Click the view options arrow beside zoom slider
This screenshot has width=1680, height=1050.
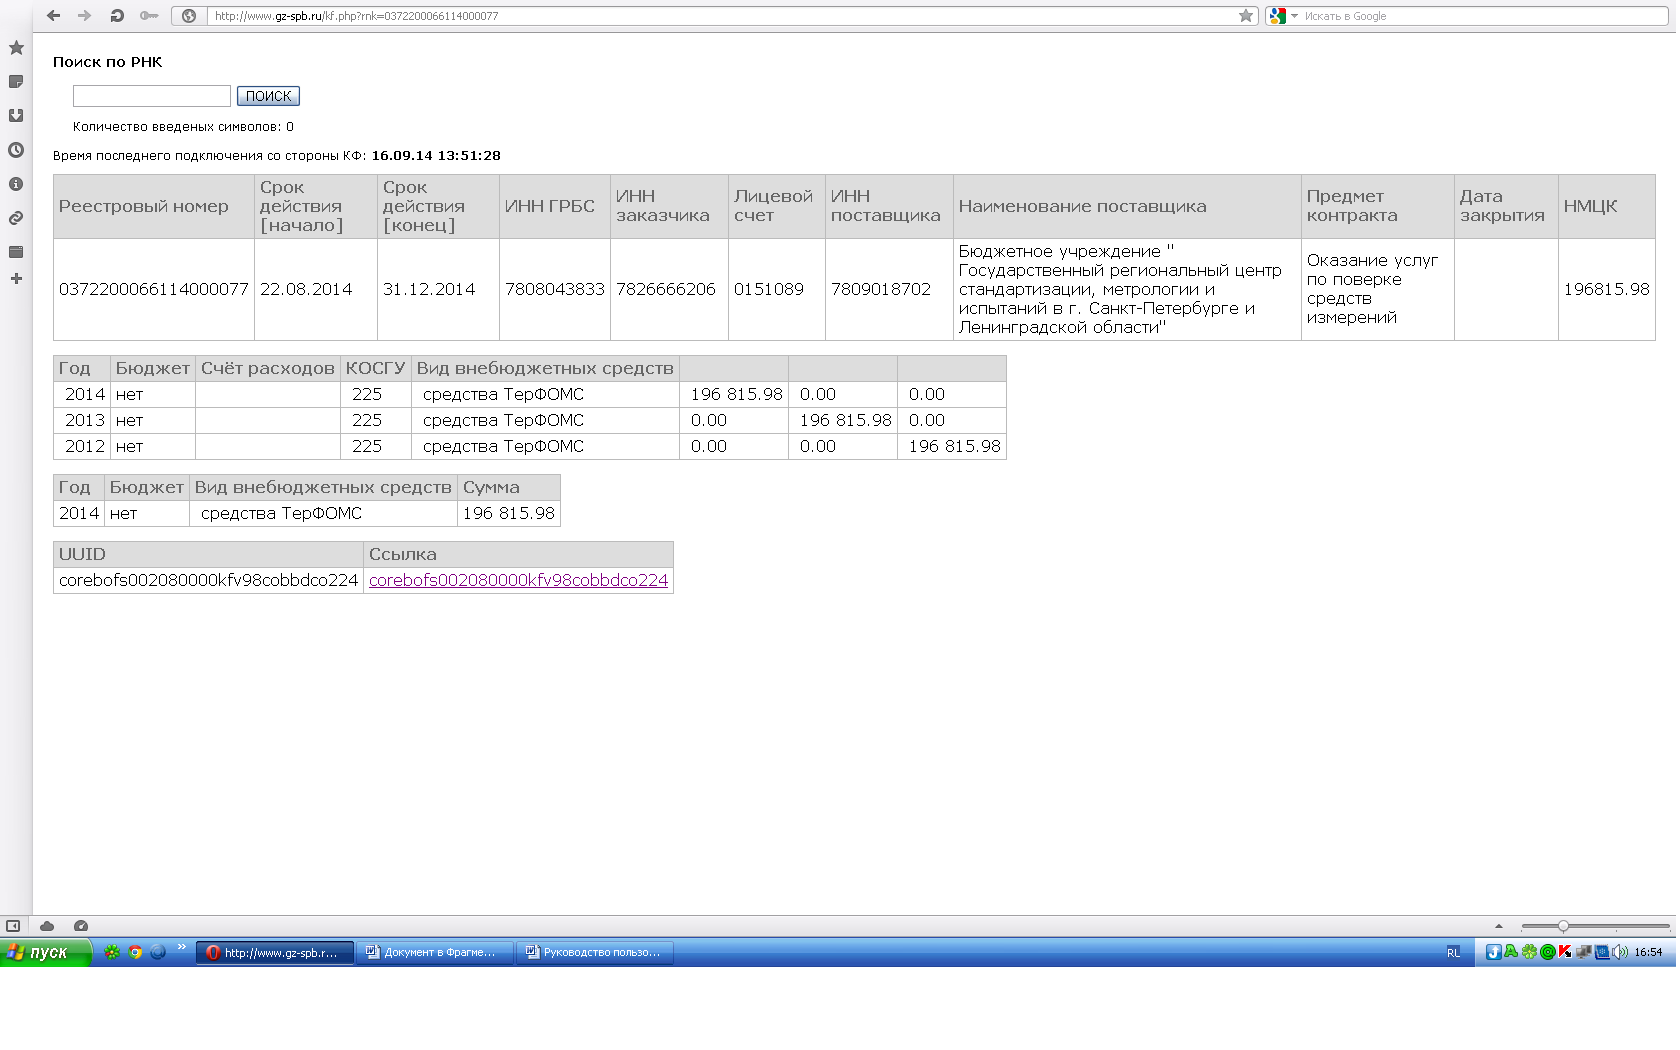1498,926
